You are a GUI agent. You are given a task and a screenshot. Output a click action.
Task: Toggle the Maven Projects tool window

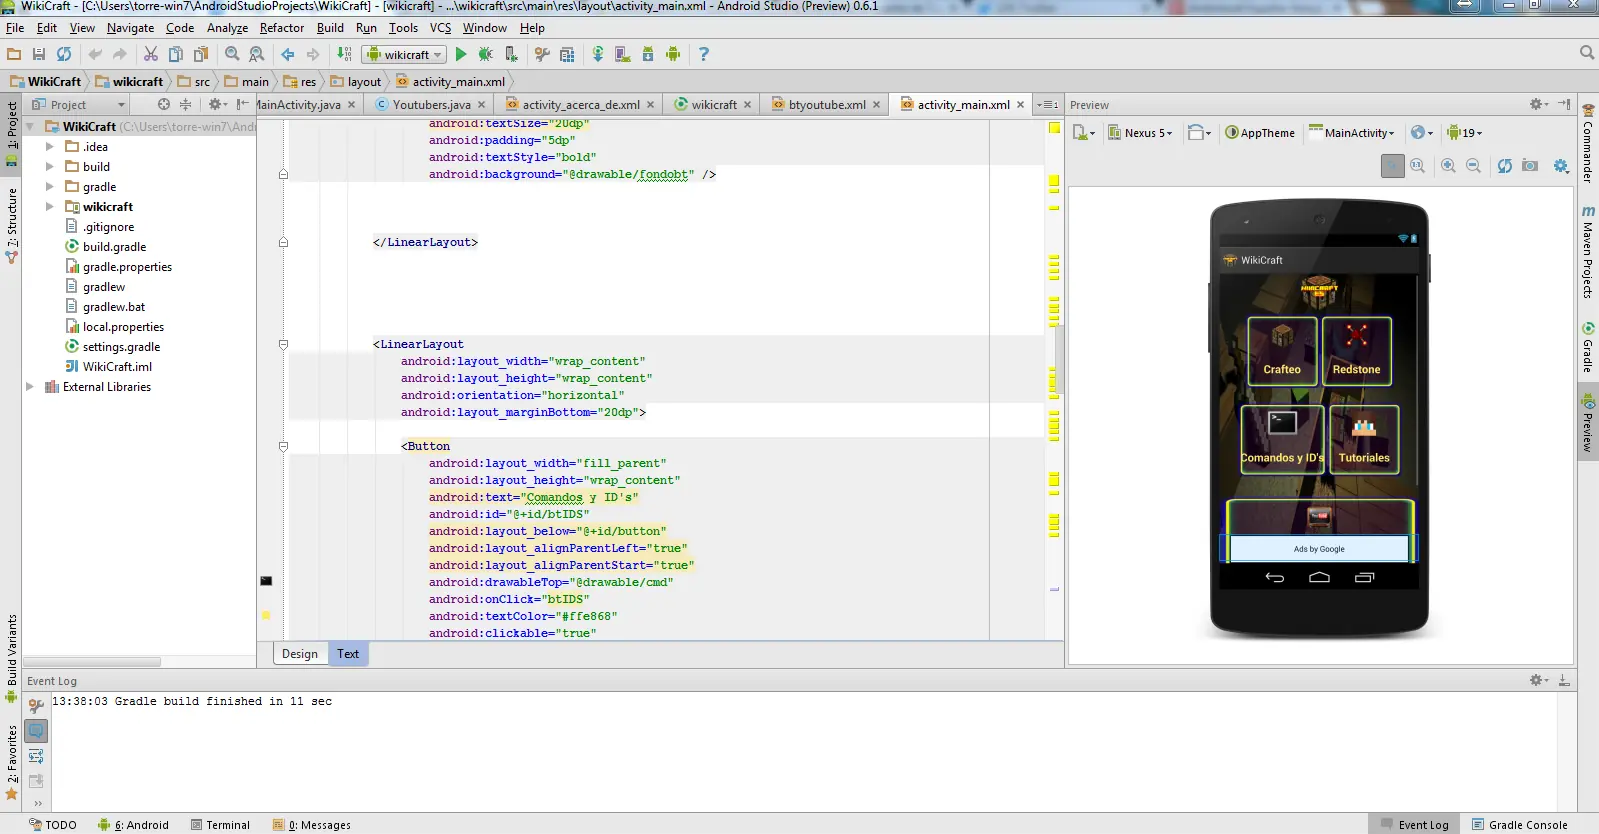[1587, 252]
